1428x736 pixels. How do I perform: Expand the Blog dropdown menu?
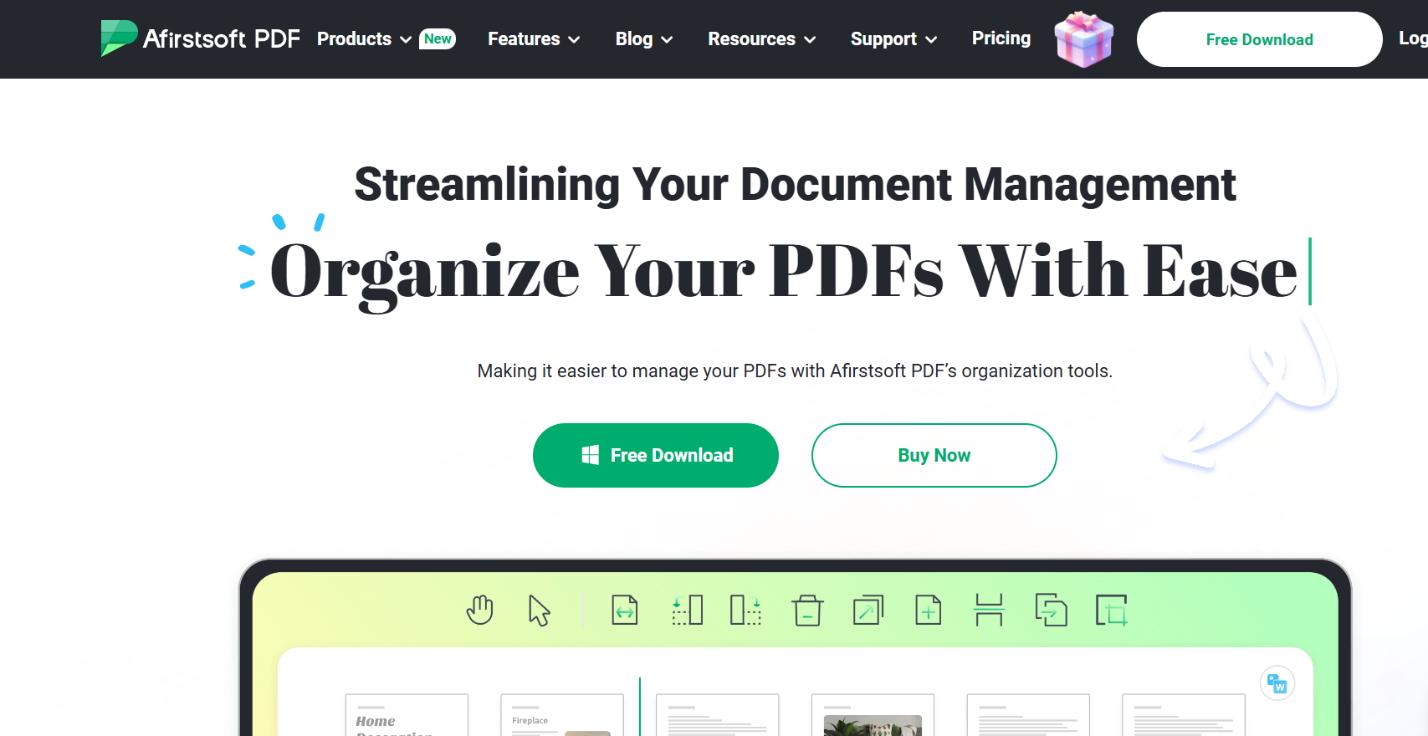pyautogui.click(x=644, y=39)
